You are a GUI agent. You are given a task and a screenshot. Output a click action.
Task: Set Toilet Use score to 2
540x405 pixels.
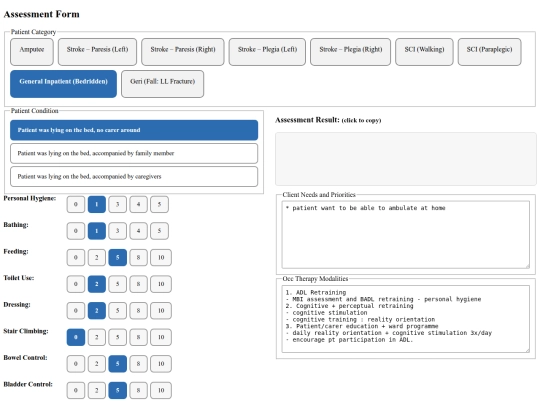pyautogui.click(x=97, y=284)
